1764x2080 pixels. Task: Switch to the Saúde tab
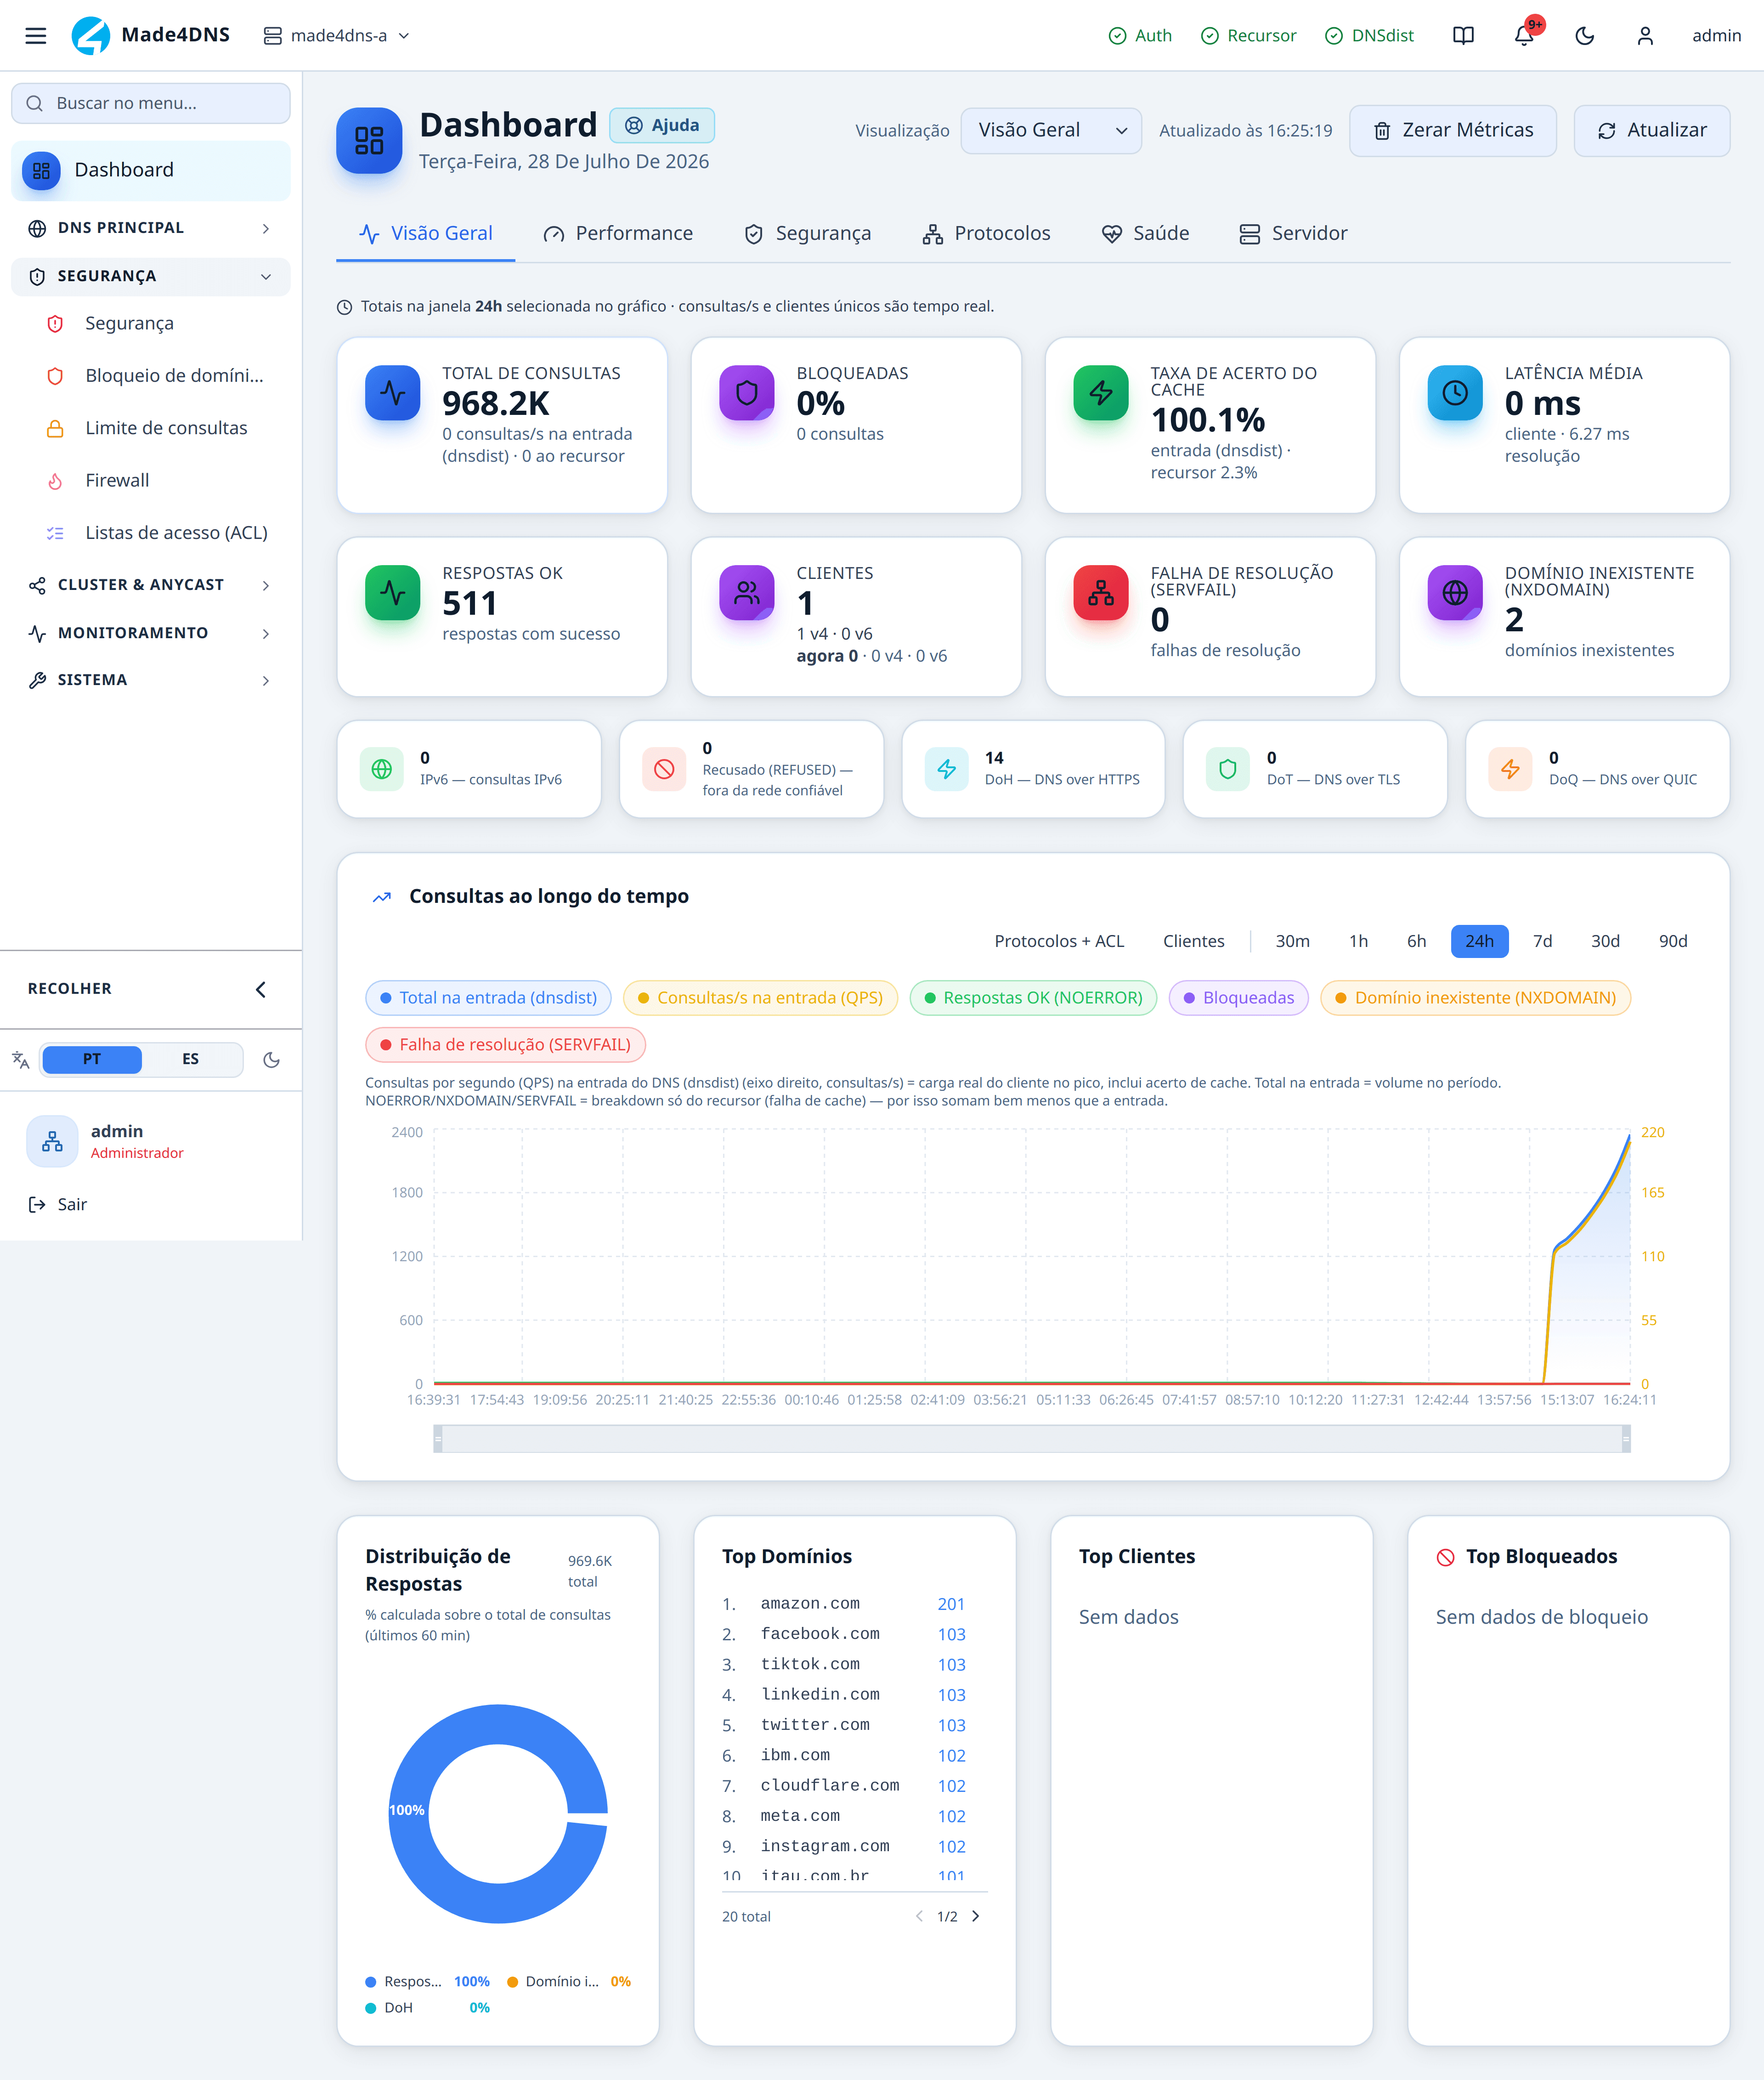coord(1145,234)
